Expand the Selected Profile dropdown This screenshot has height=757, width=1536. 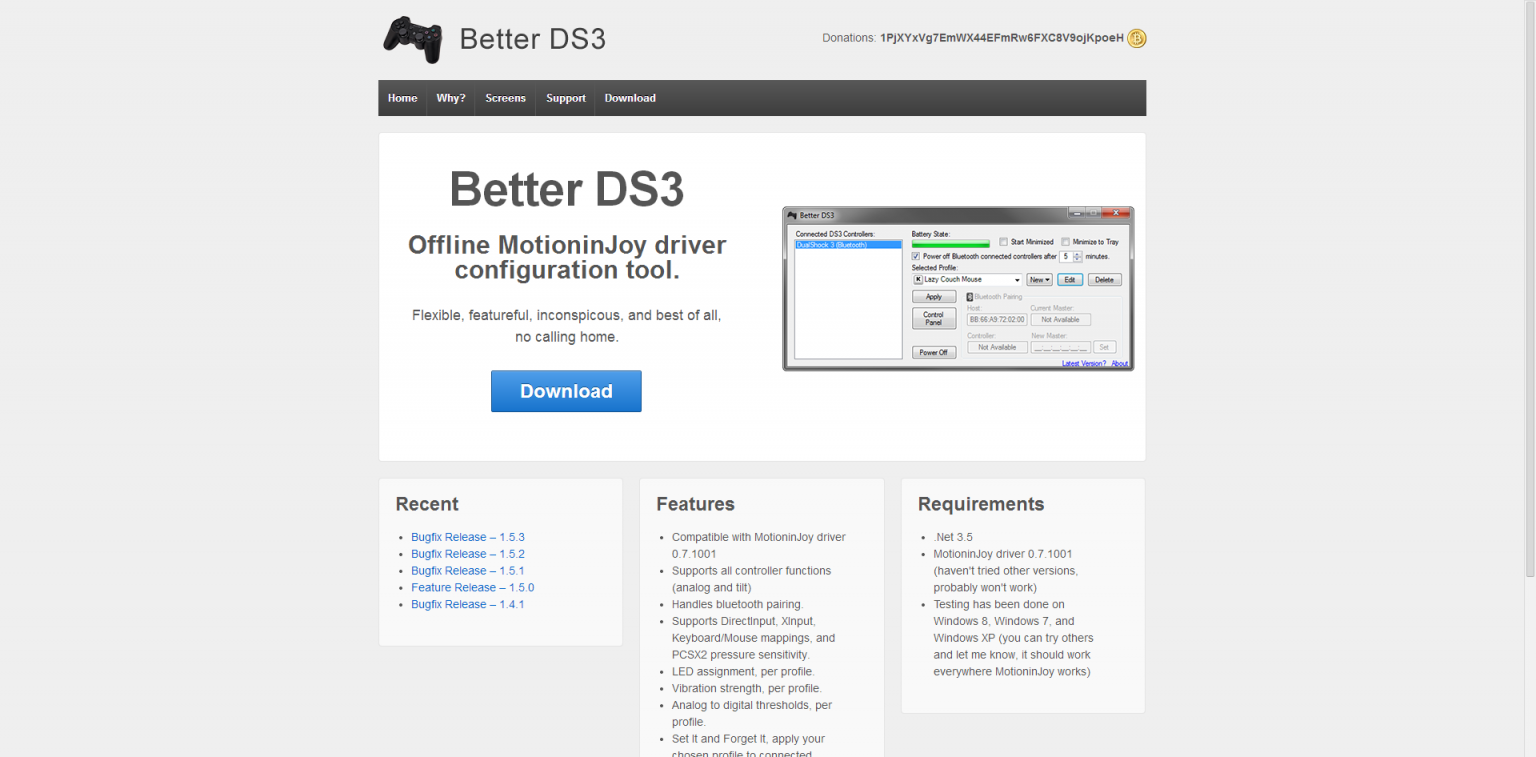click(x=1017, y=280)
